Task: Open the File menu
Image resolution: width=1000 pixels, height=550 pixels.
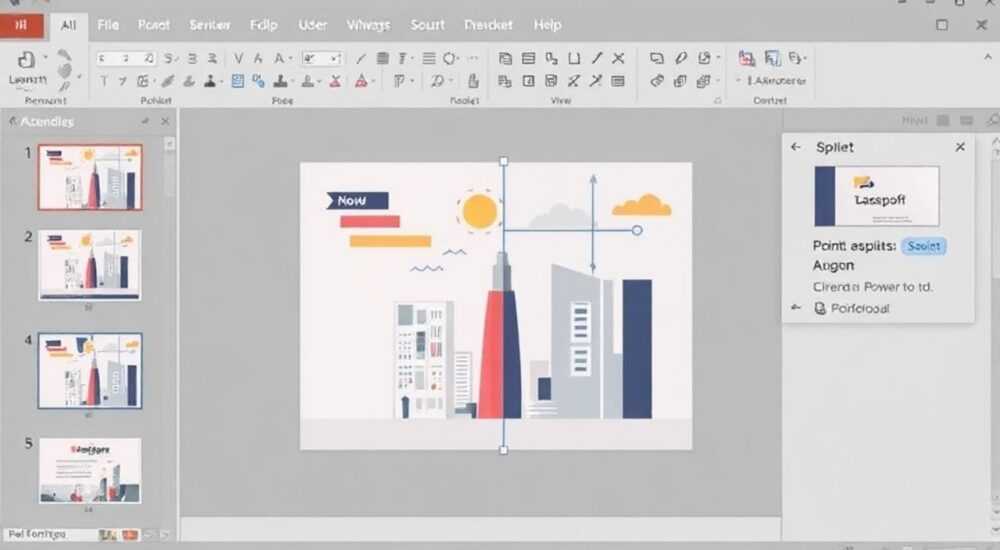Action: (x=108, y=25)
